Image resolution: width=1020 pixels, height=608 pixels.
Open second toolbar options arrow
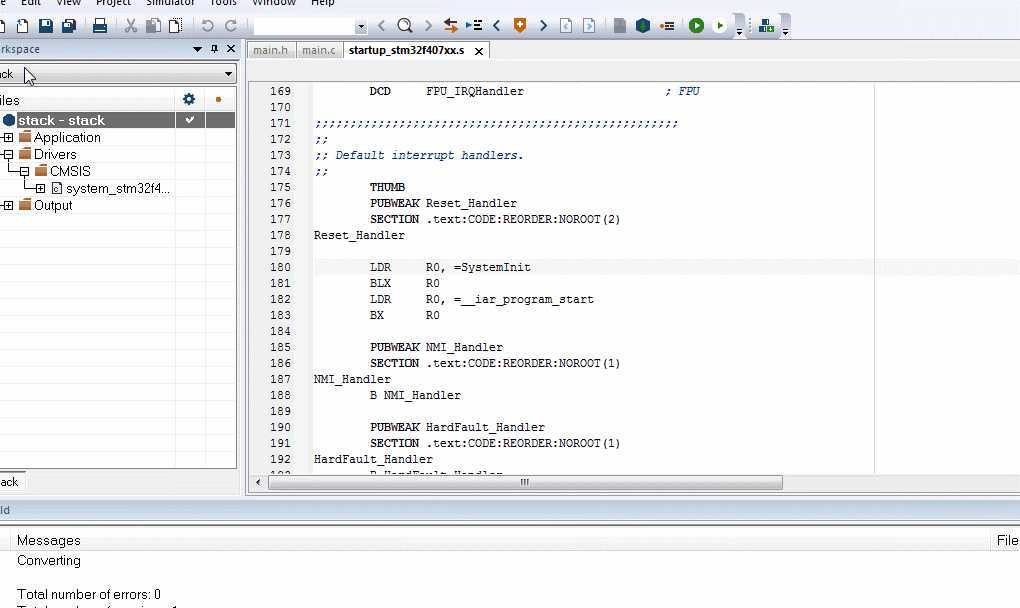pyautogui.click(x=785, y=31)
